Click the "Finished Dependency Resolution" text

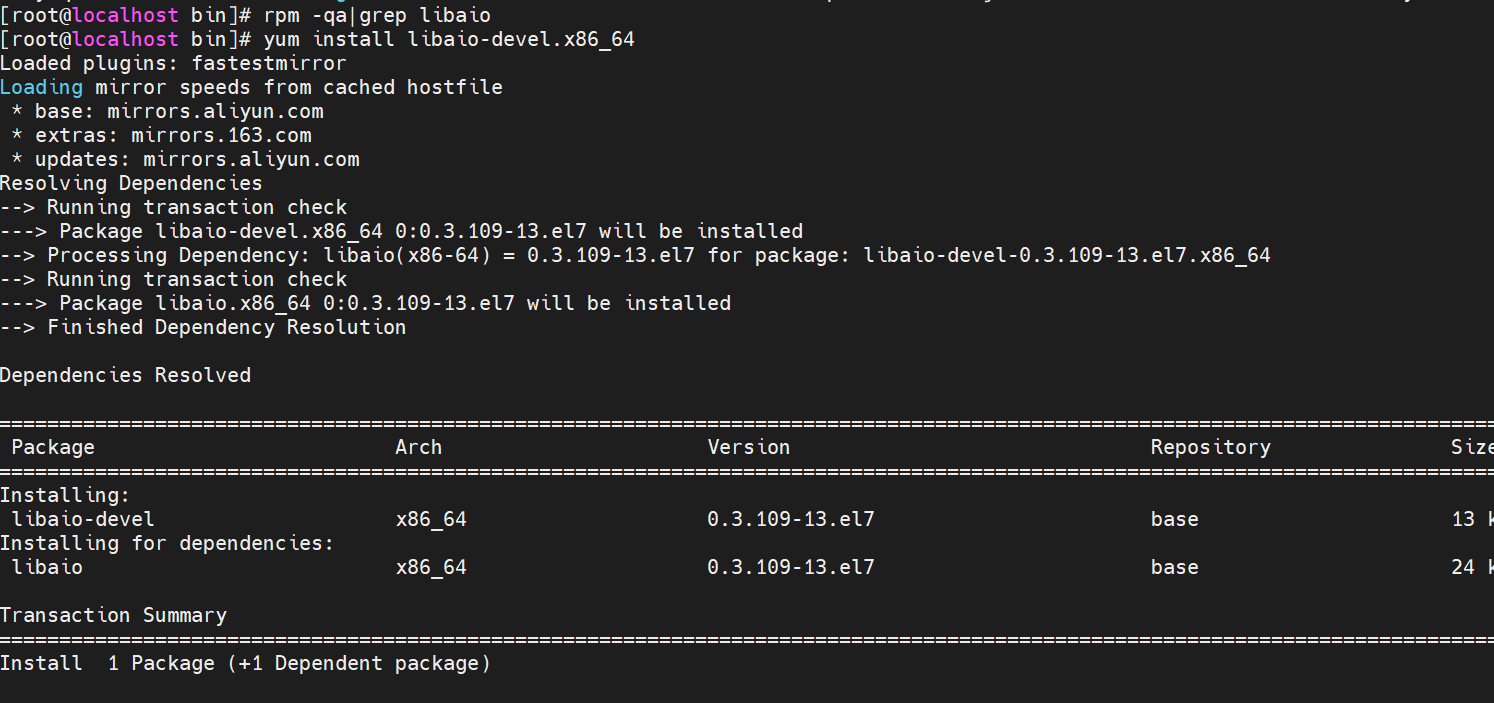coord(226,327)
